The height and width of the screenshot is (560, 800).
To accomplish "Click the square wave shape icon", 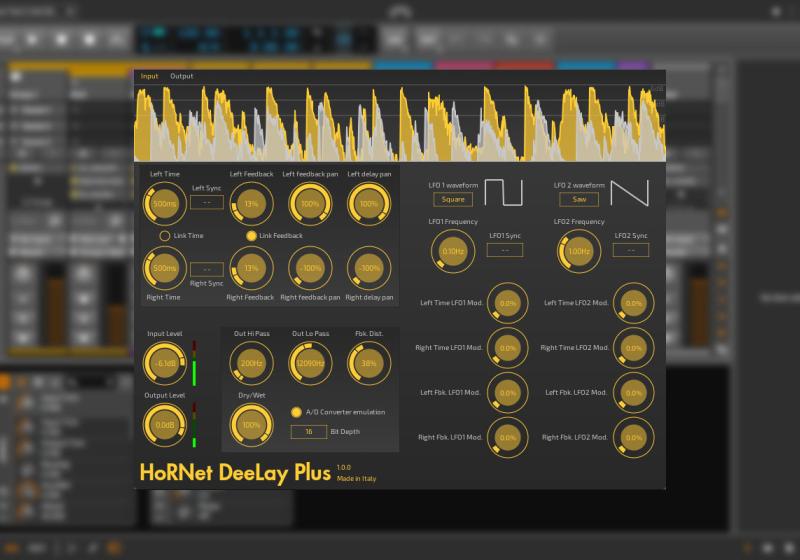I will tap(504, 192).
